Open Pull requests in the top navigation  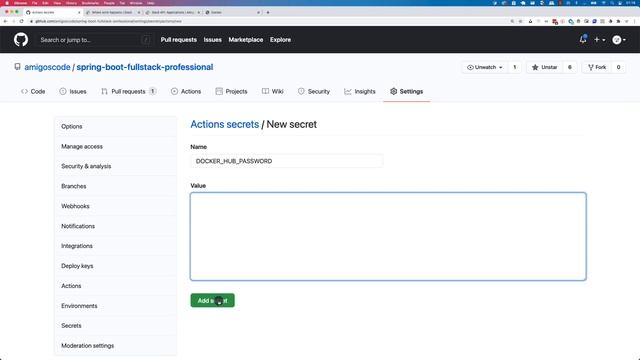178,40
